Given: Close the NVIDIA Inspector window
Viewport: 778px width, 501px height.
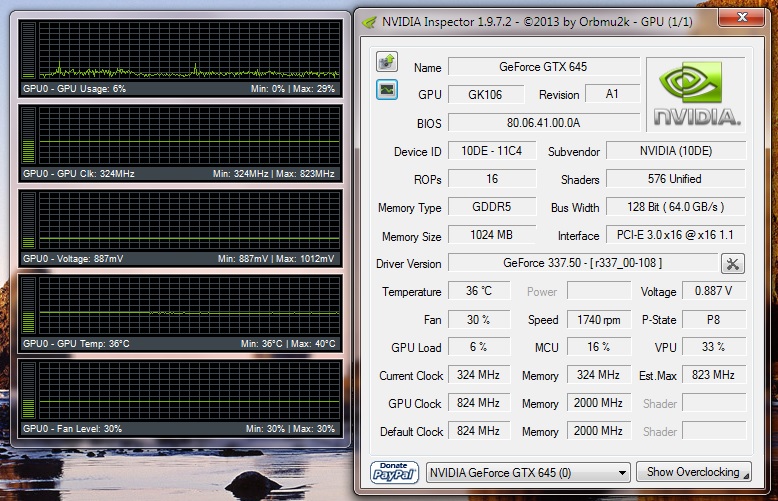Looking at the screenshot, I should [x=742, y=18].
